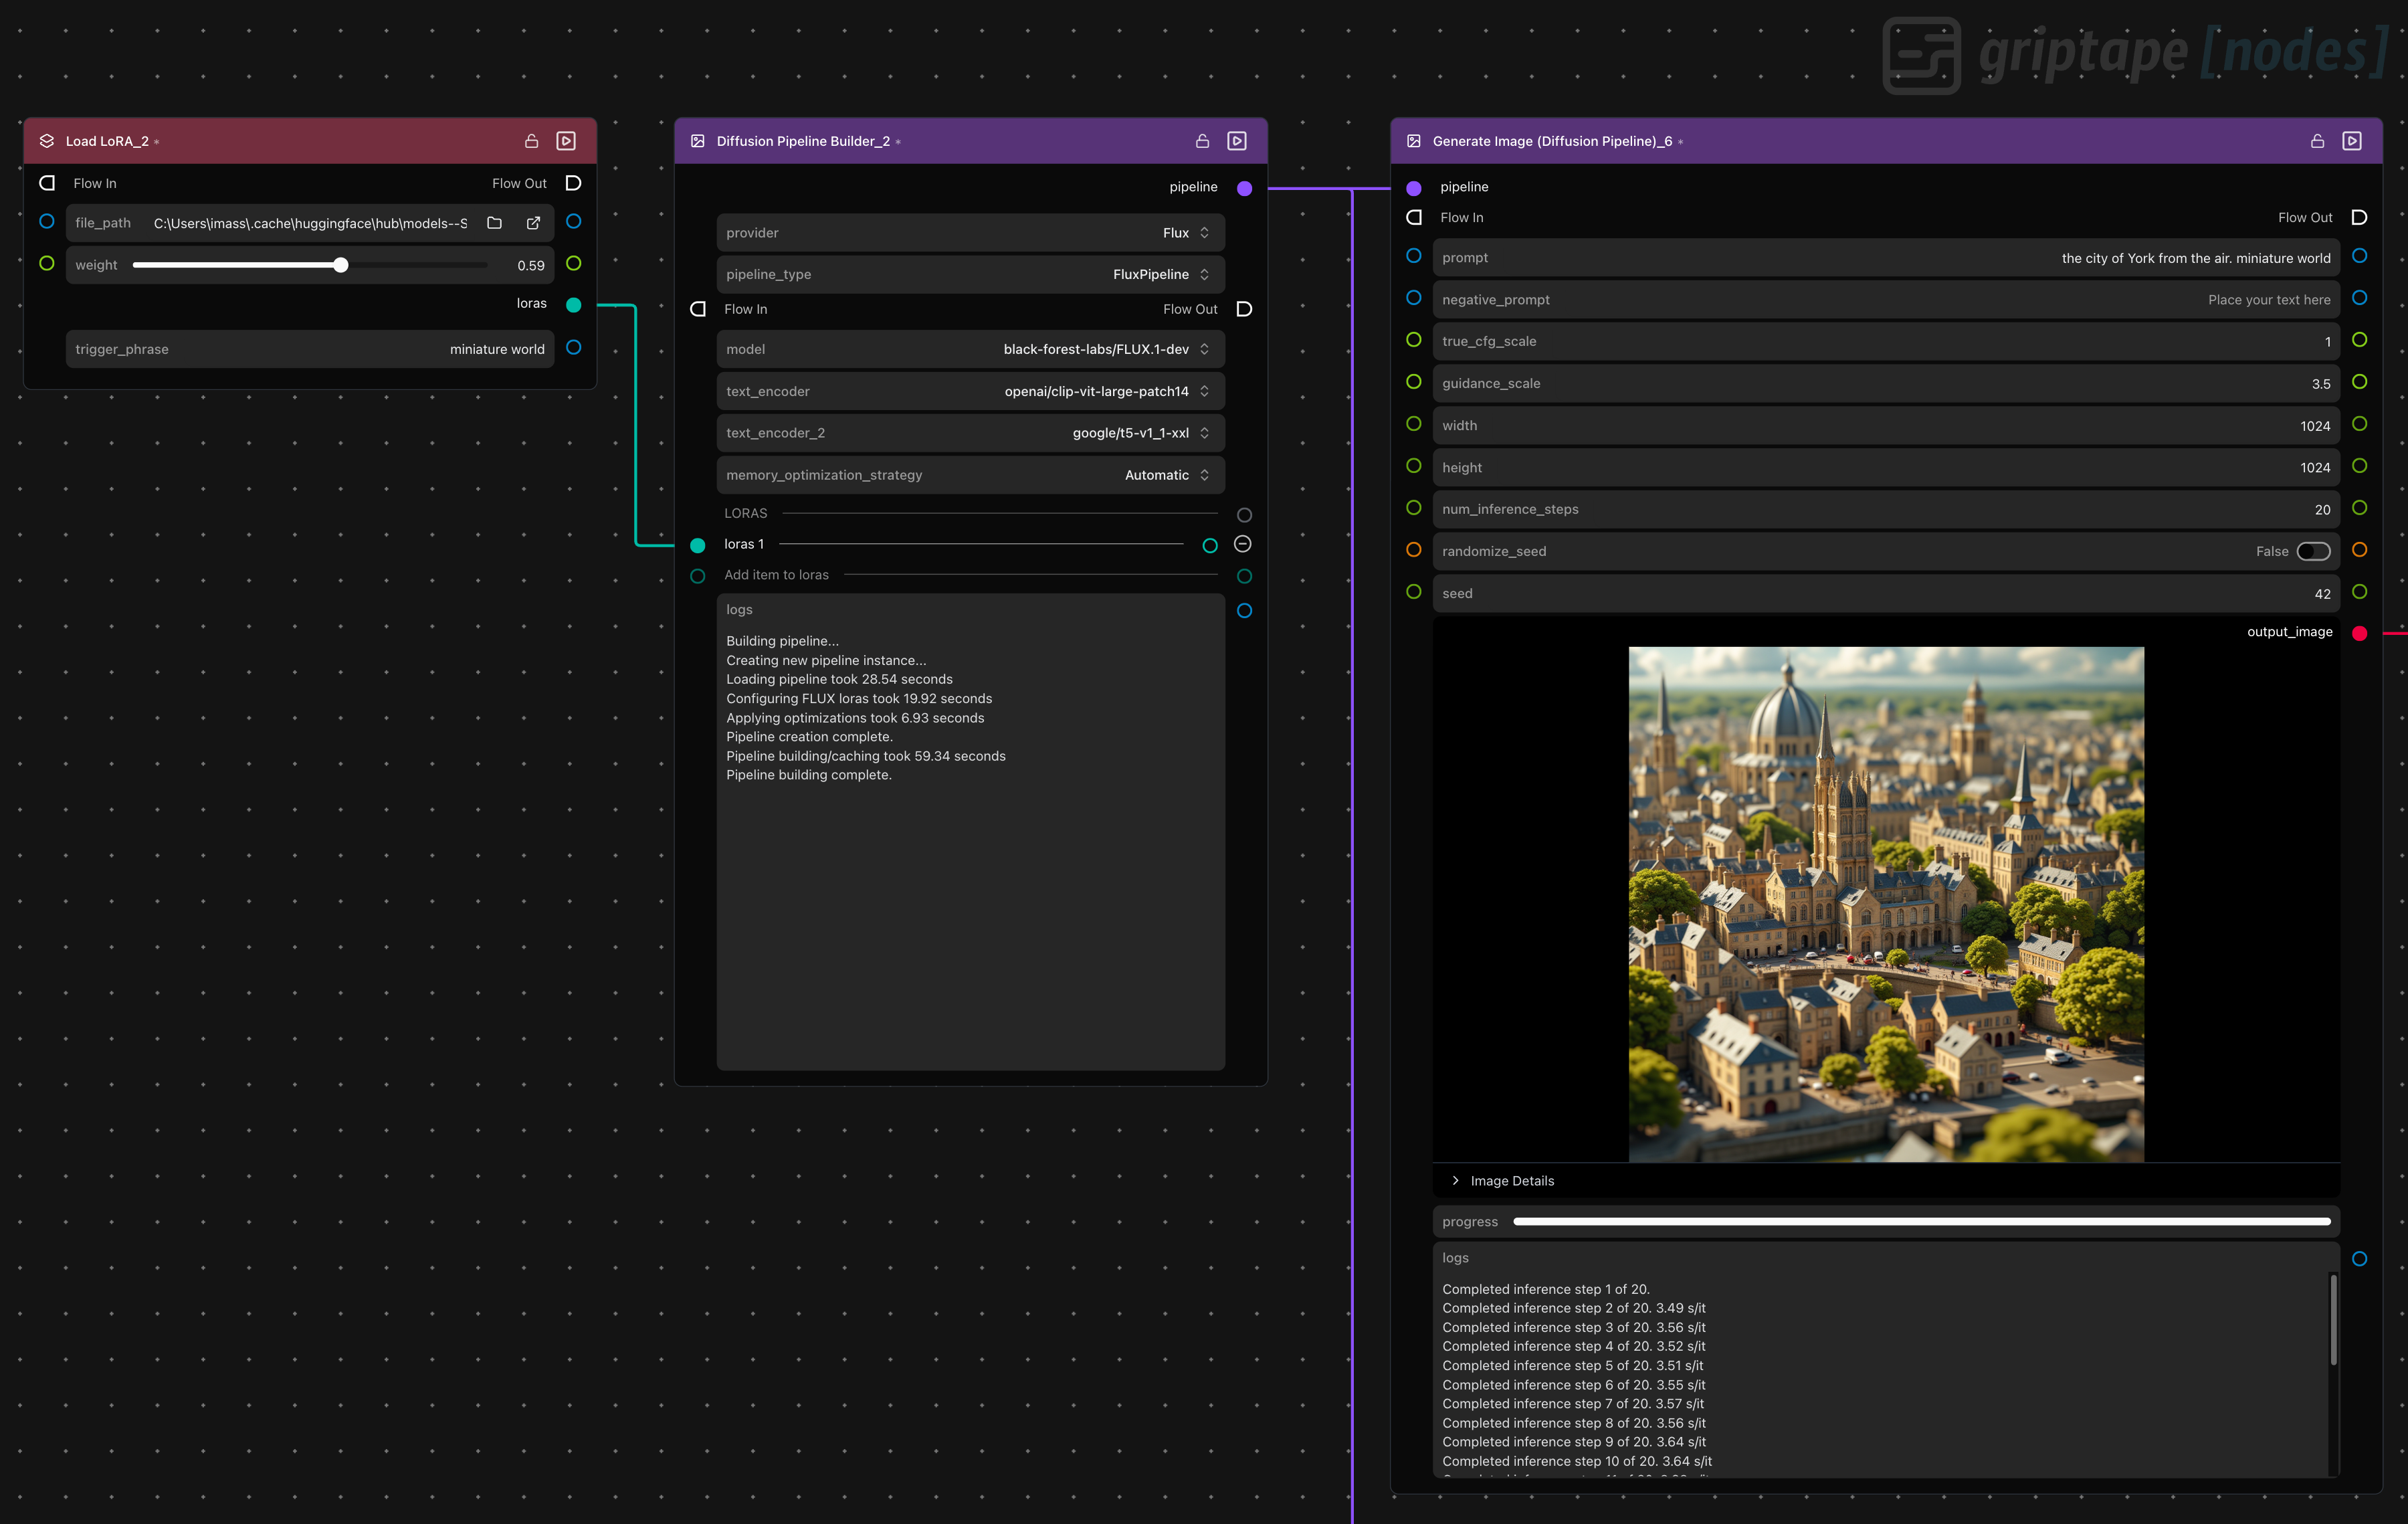2408x1524 pixels.
Task: Remove loras 1 with the minus button
Action: [1242, 544]
